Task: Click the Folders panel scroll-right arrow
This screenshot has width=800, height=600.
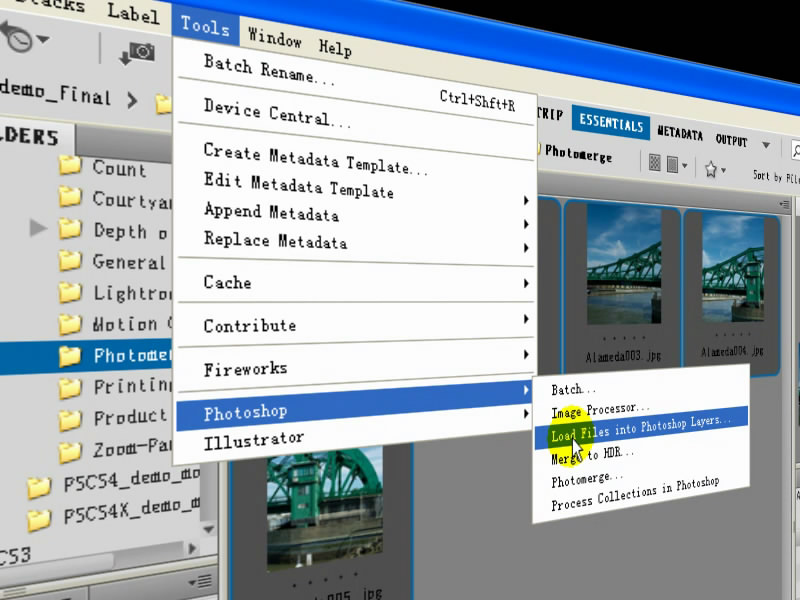Action: [x=192, y=549]
